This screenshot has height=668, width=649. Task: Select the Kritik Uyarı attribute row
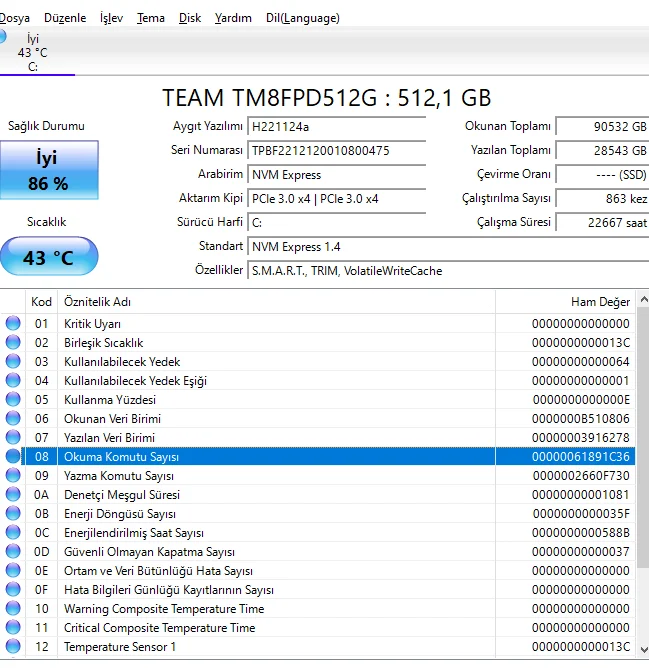(x=317, y=324)
